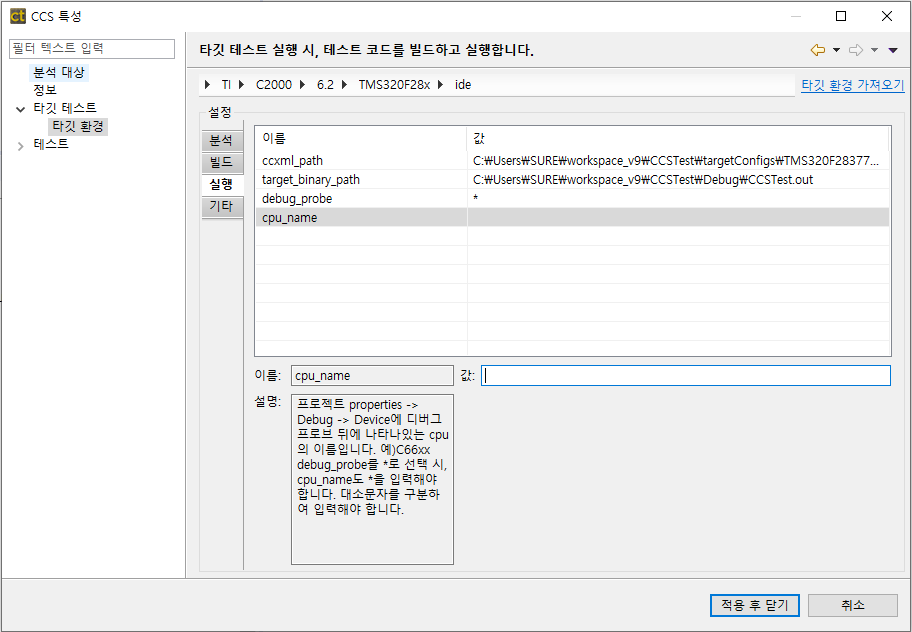The width and height of the screenshot is (912, 632).
Task: Click the 이름 column header
Action: click(361, 138)
